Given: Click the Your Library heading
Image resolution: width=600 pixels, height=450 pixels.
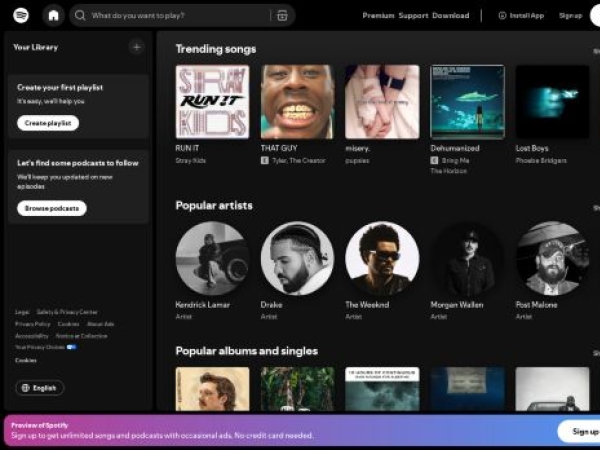Looking at the screenshot, I should pyautogui.click(x=36, y=47).
